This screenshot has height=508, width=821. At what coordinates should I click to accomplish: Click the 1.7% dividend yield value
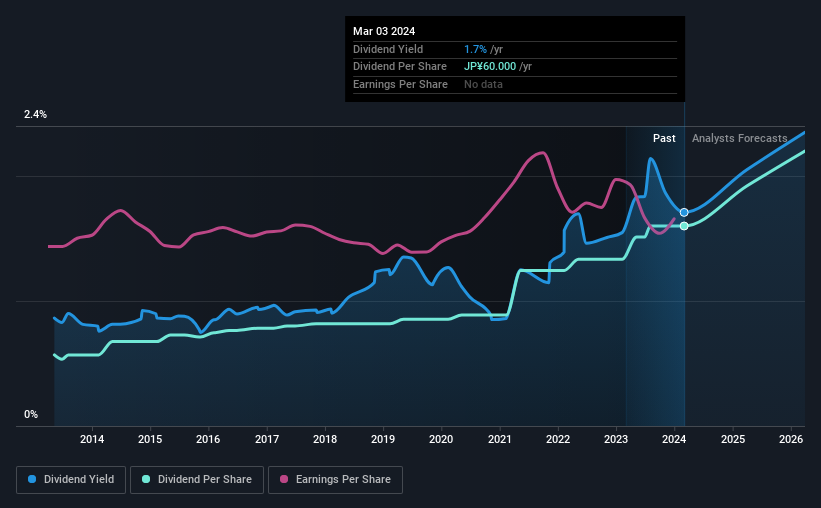[x=475, y=49]
